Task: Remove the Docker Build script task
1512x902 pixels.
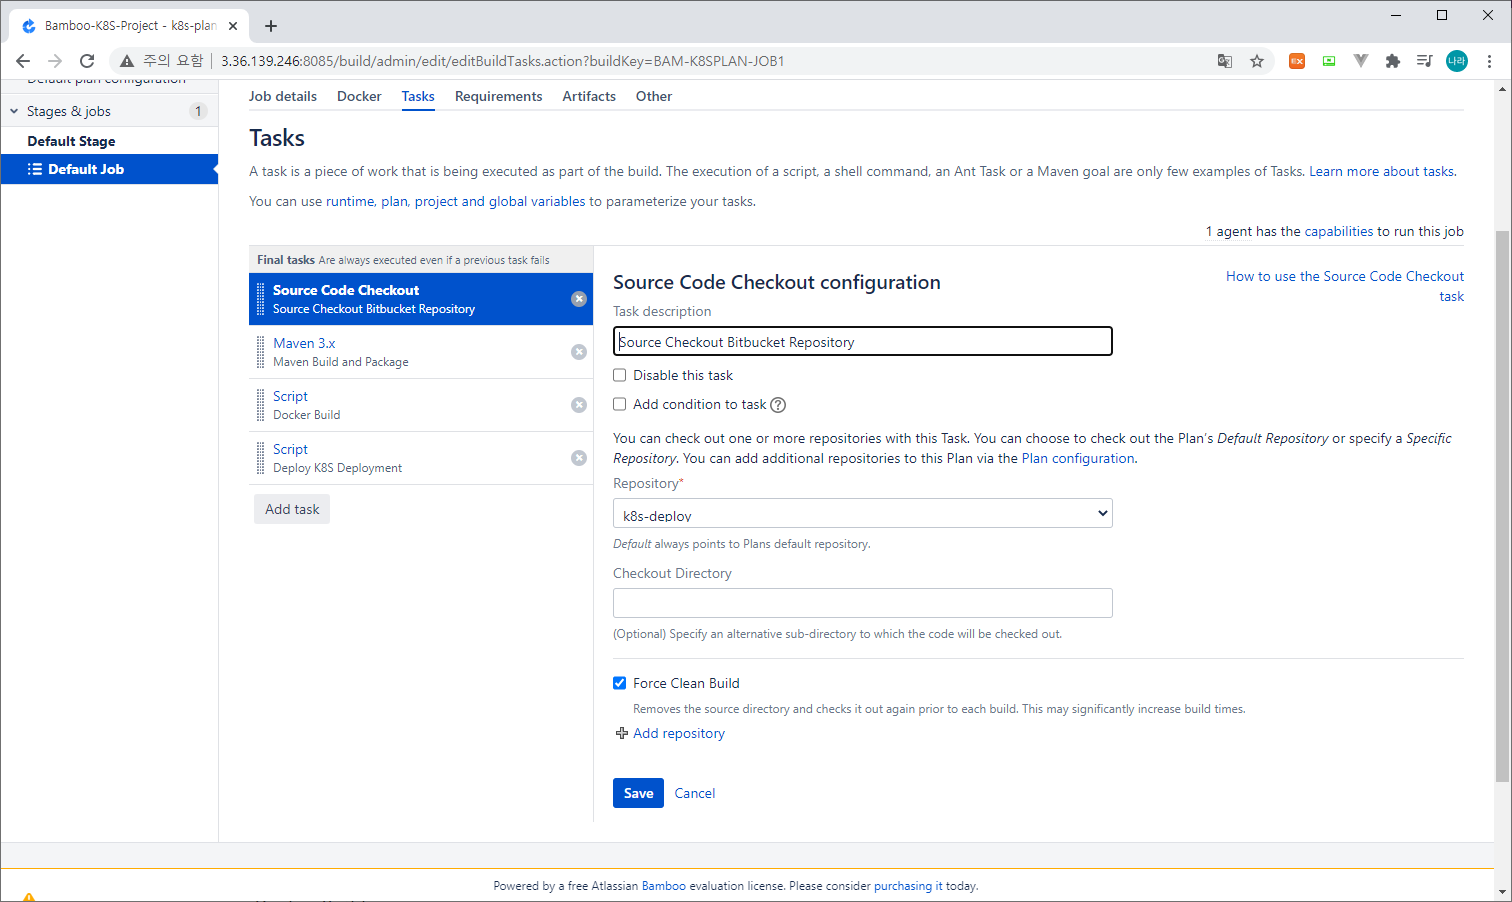Action: click(x=579, y=405)
